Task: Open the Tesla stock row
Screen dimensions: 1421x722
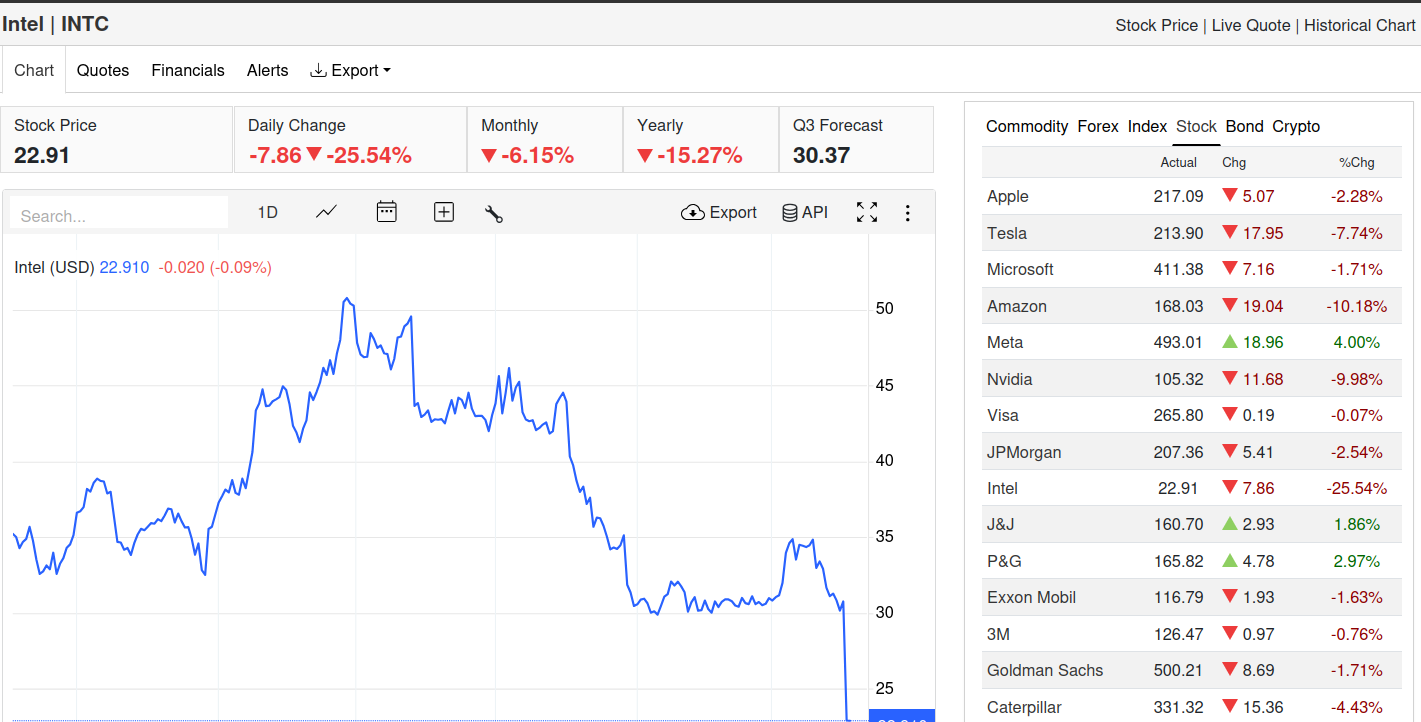Action: coord(1192,233)
